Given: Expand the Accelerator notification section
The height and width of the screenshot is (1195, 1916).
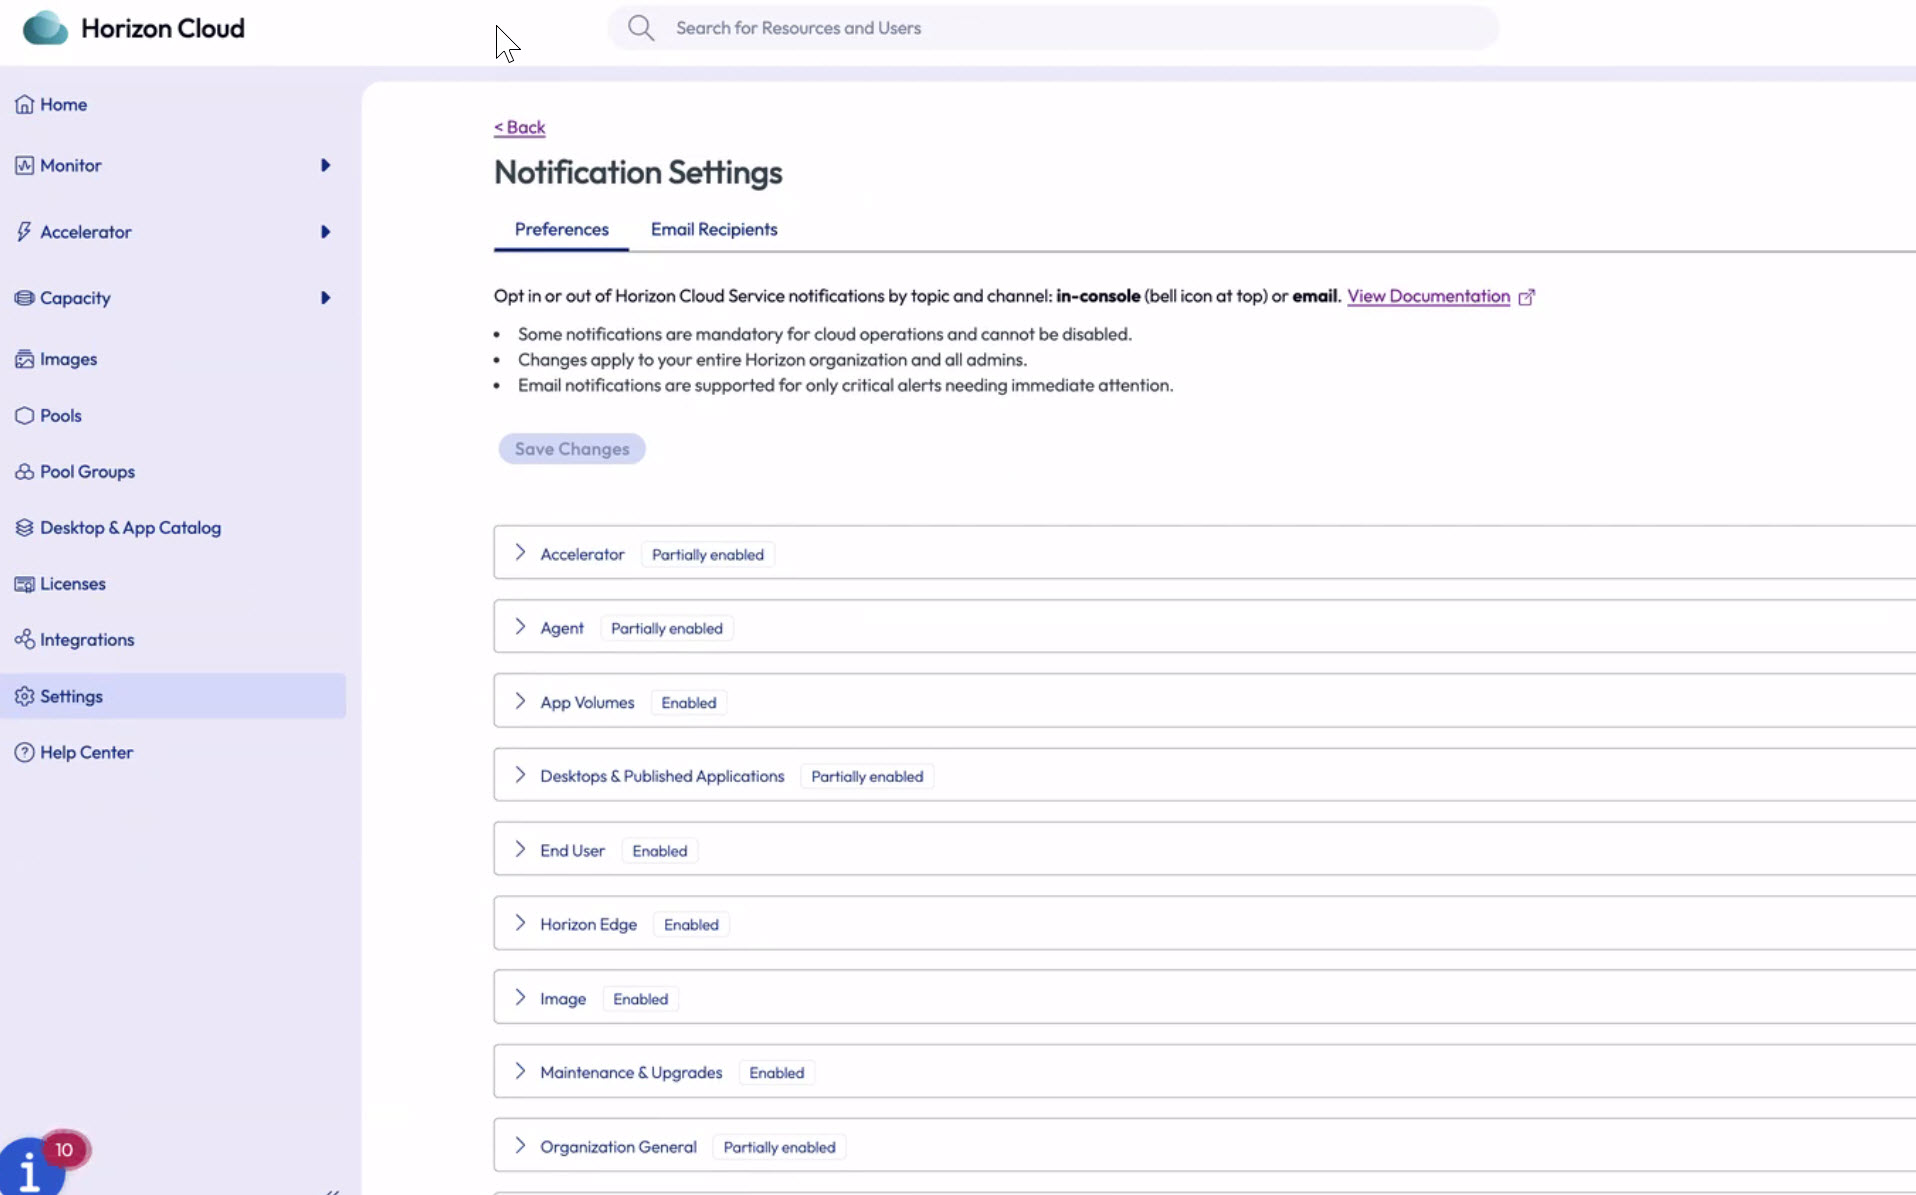Looking at the screenshot, I should point(520,552).
